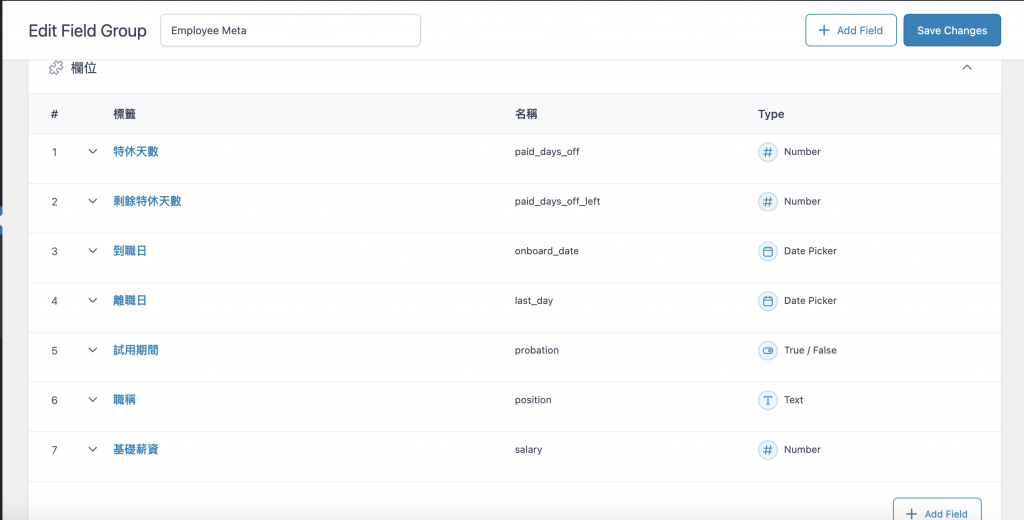Expand the 離職日 field row chevron
This screenshot has width=1024, height=520.
(93, 301)
